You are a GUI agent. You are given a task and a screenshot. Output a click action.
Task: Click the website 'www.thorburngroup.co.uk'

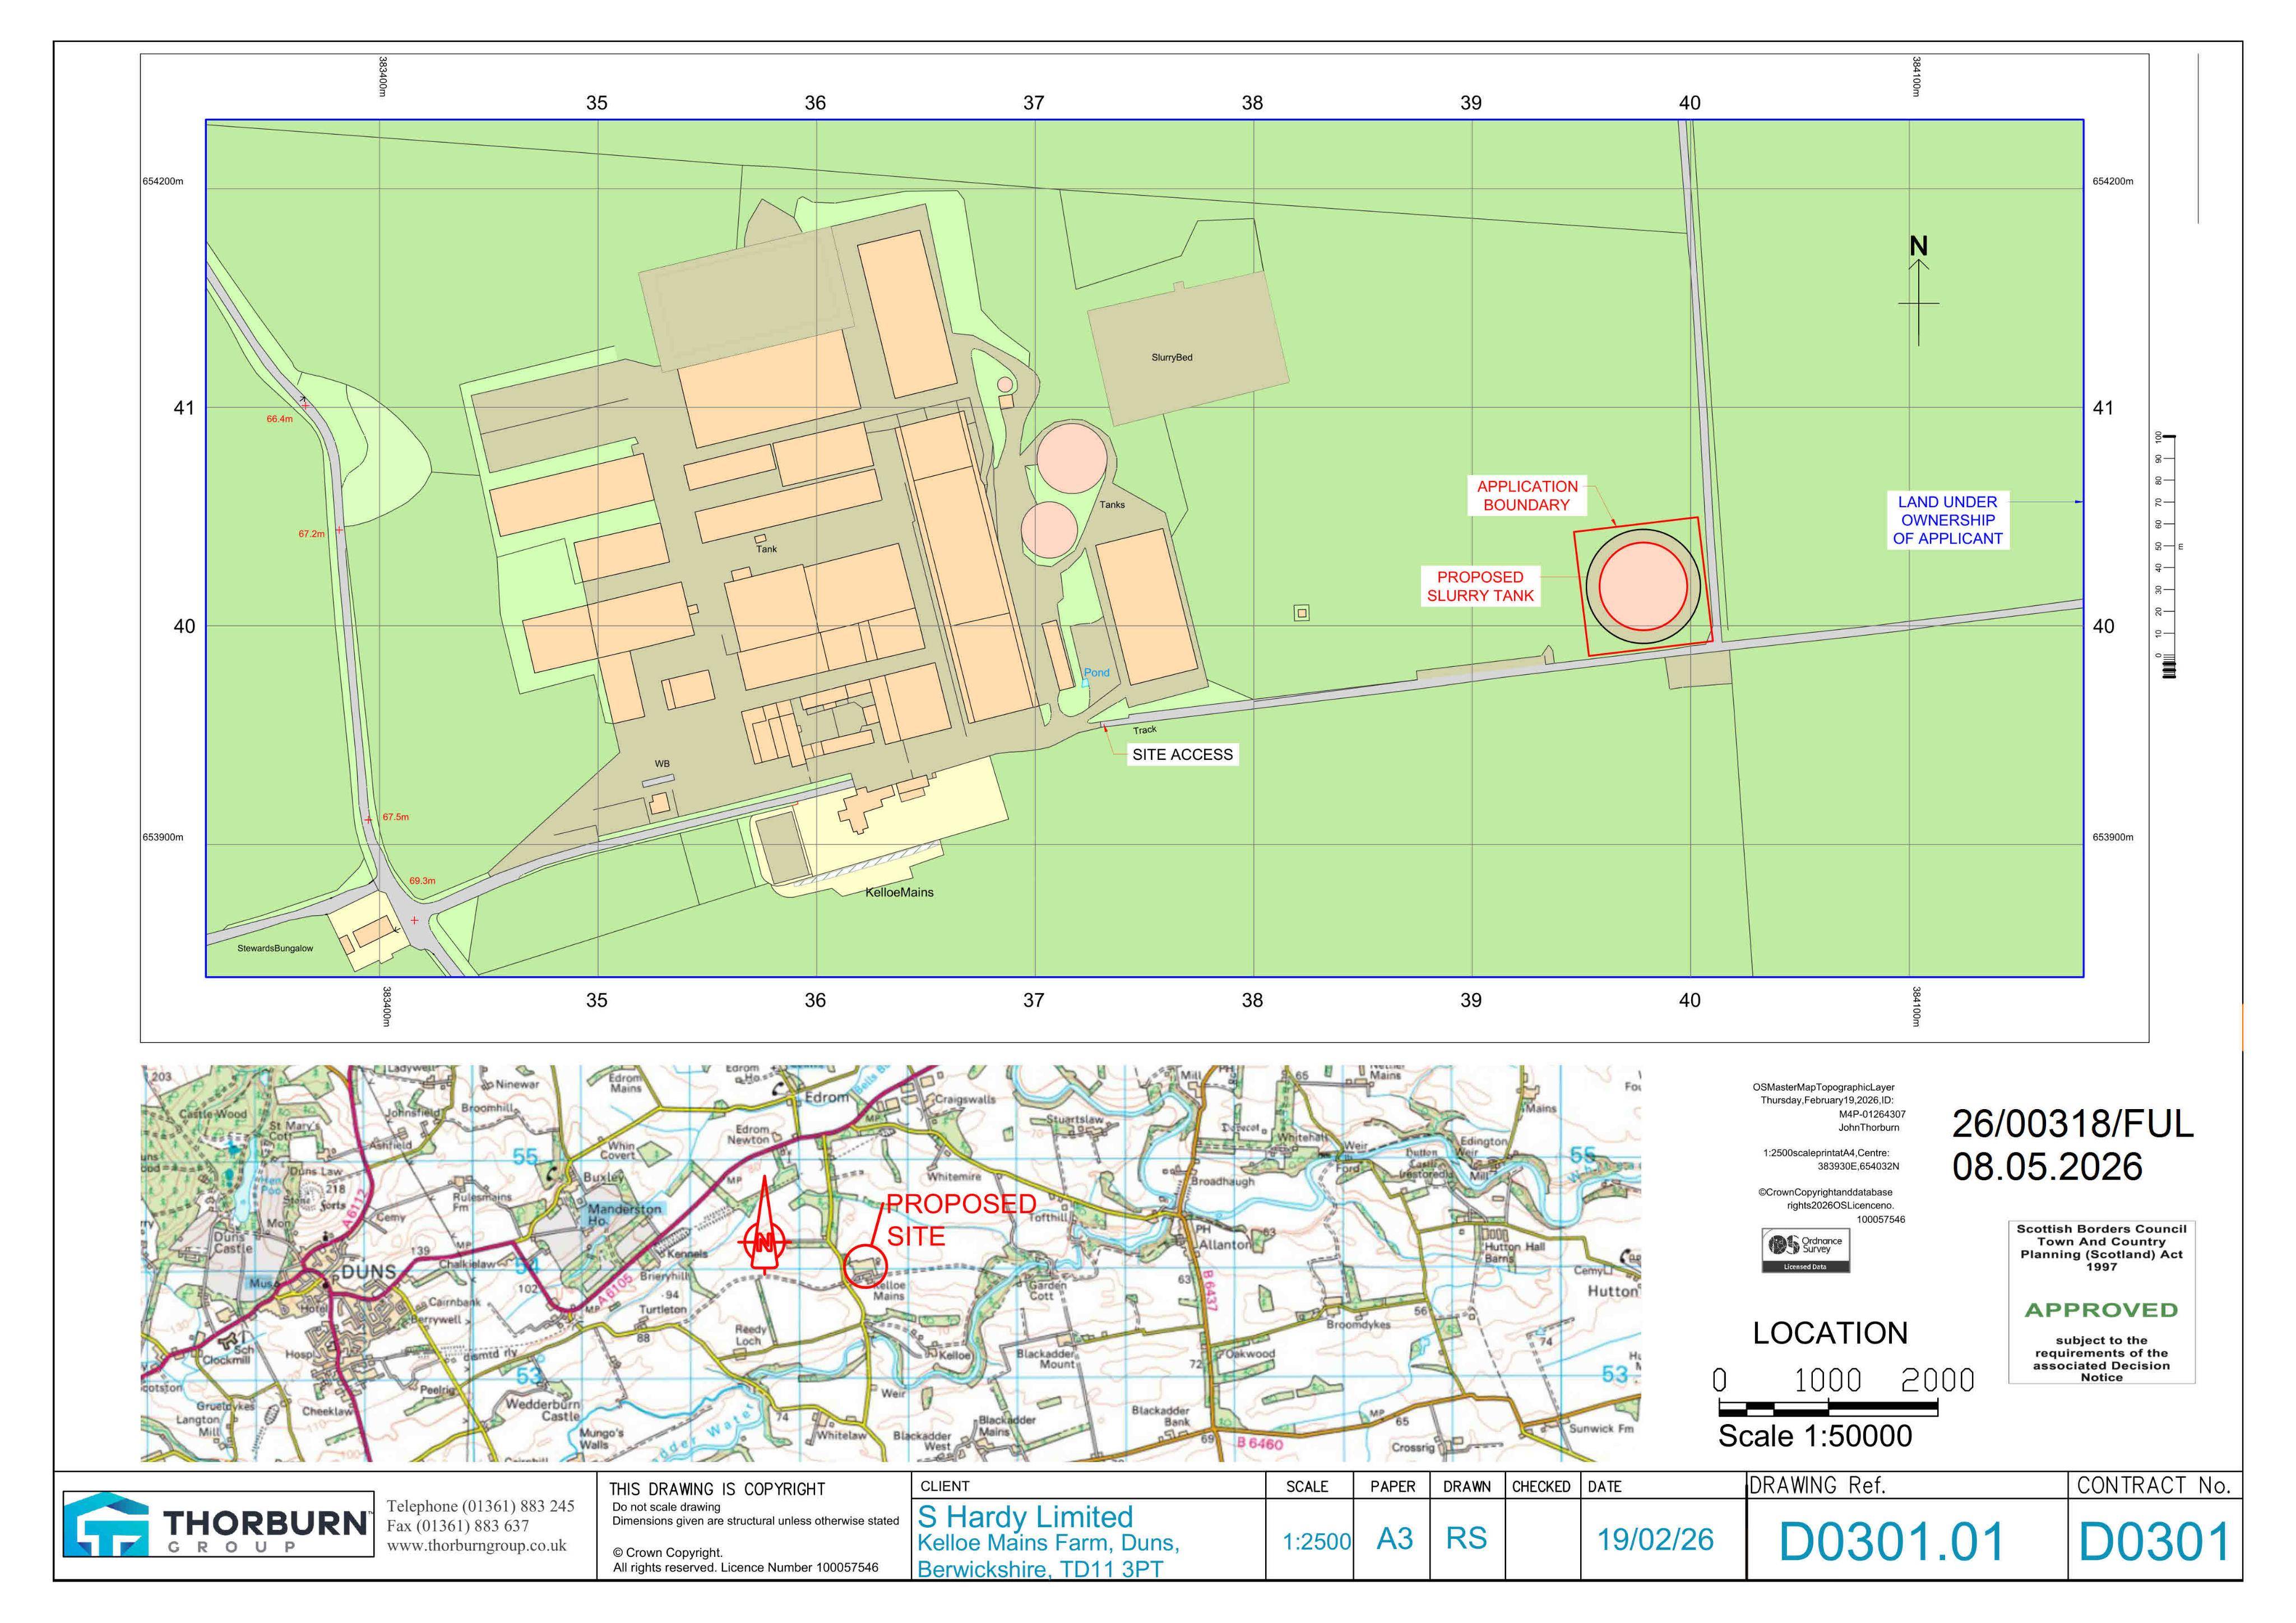476,1546
